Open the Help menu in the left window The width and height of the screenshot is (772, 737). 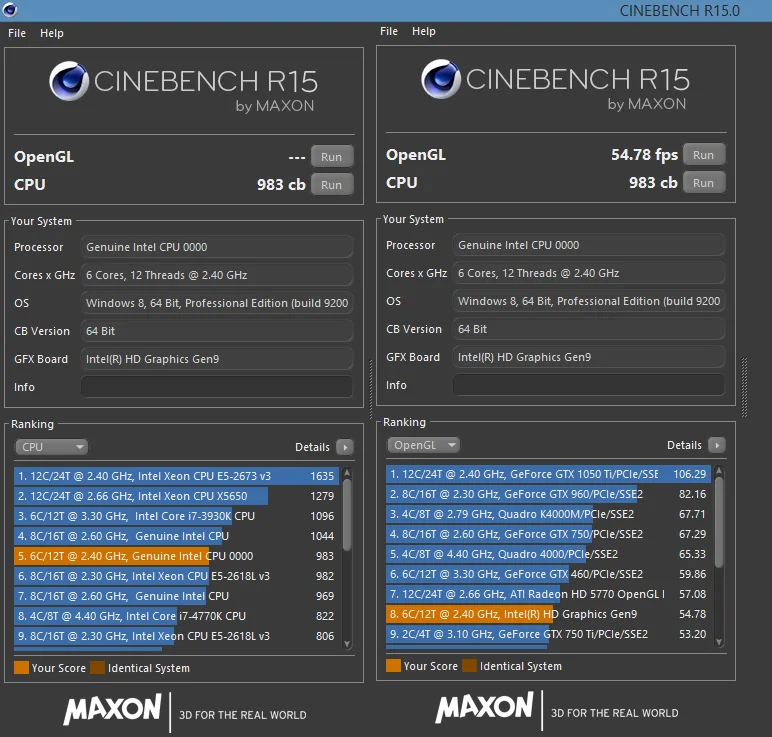52,33
